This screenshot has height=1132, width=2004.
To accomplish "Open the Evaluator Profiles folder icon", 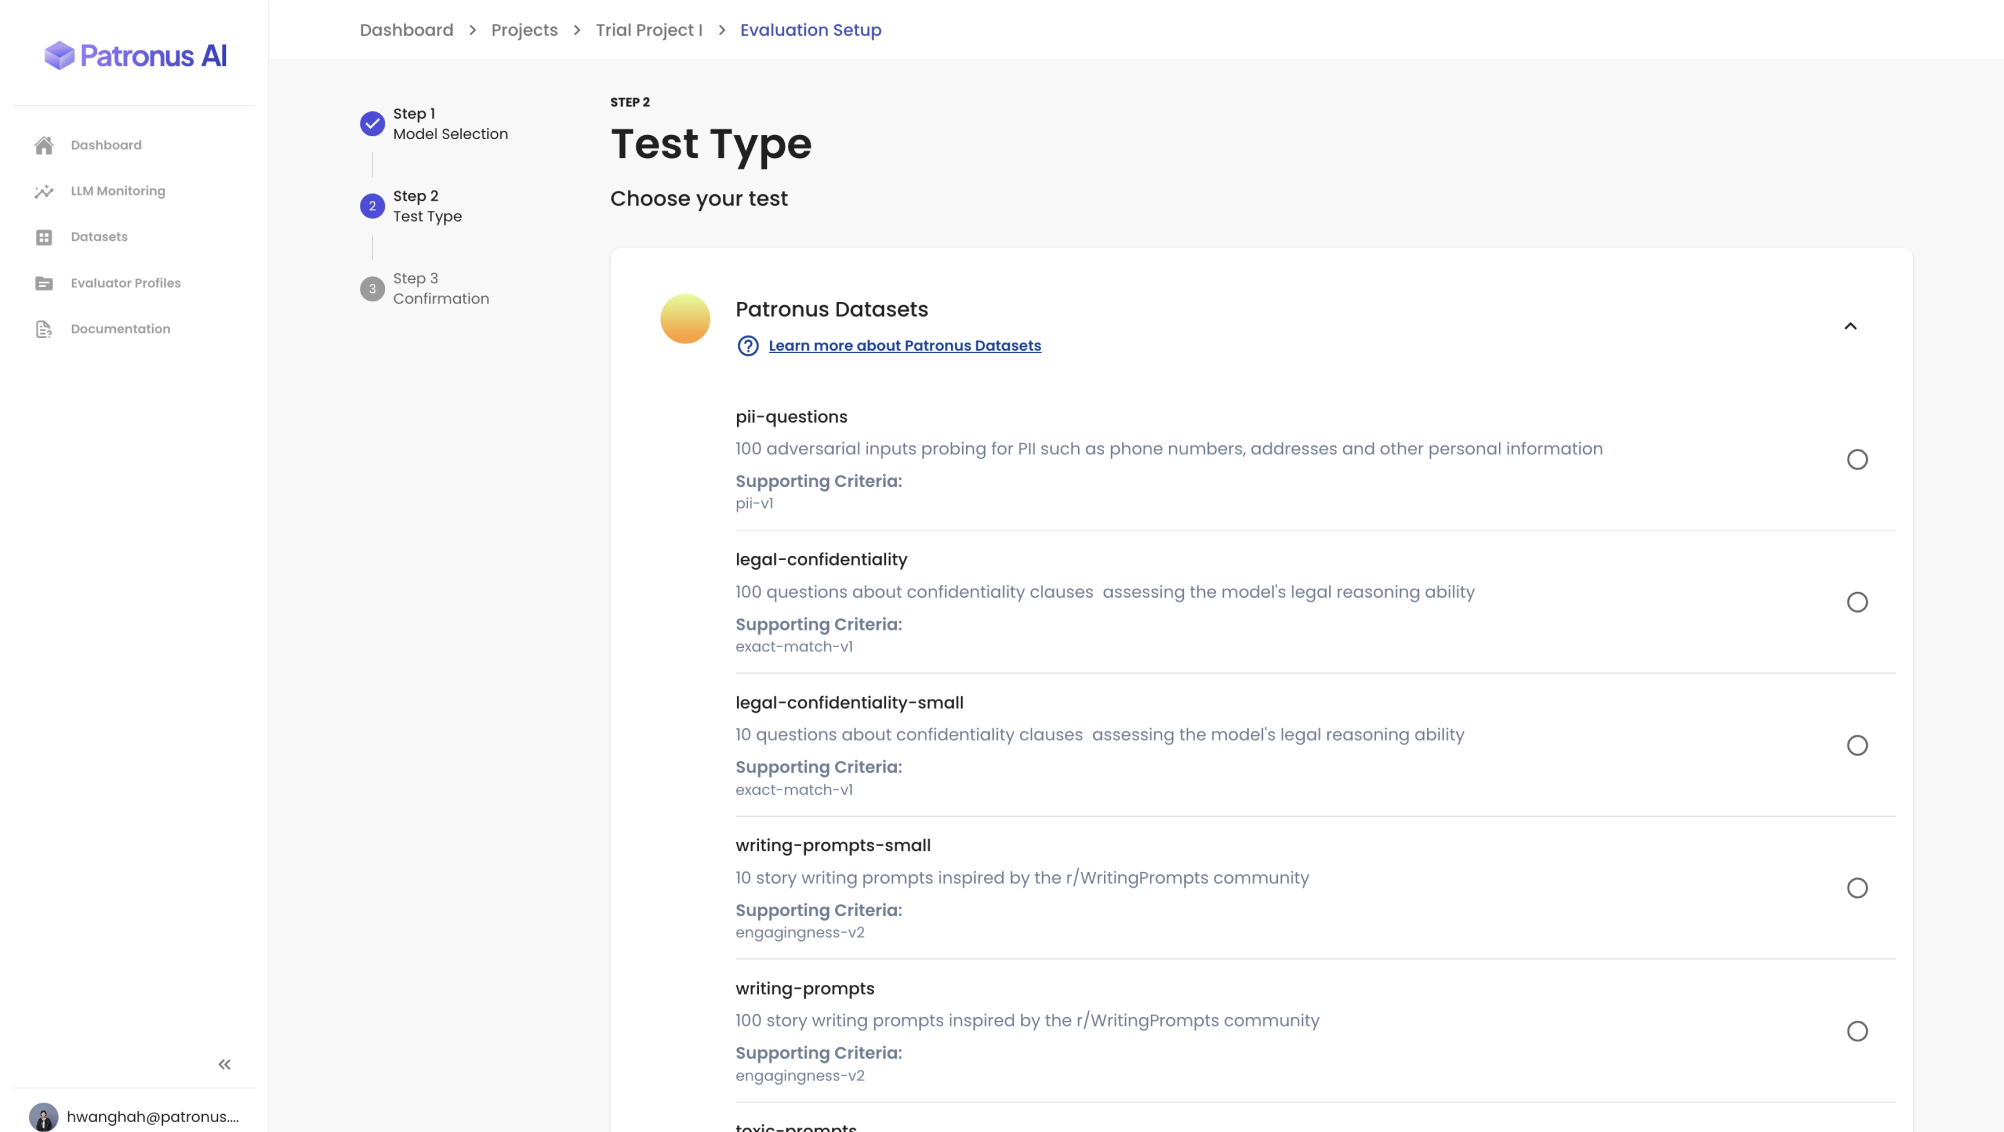I will click(44, 284).
